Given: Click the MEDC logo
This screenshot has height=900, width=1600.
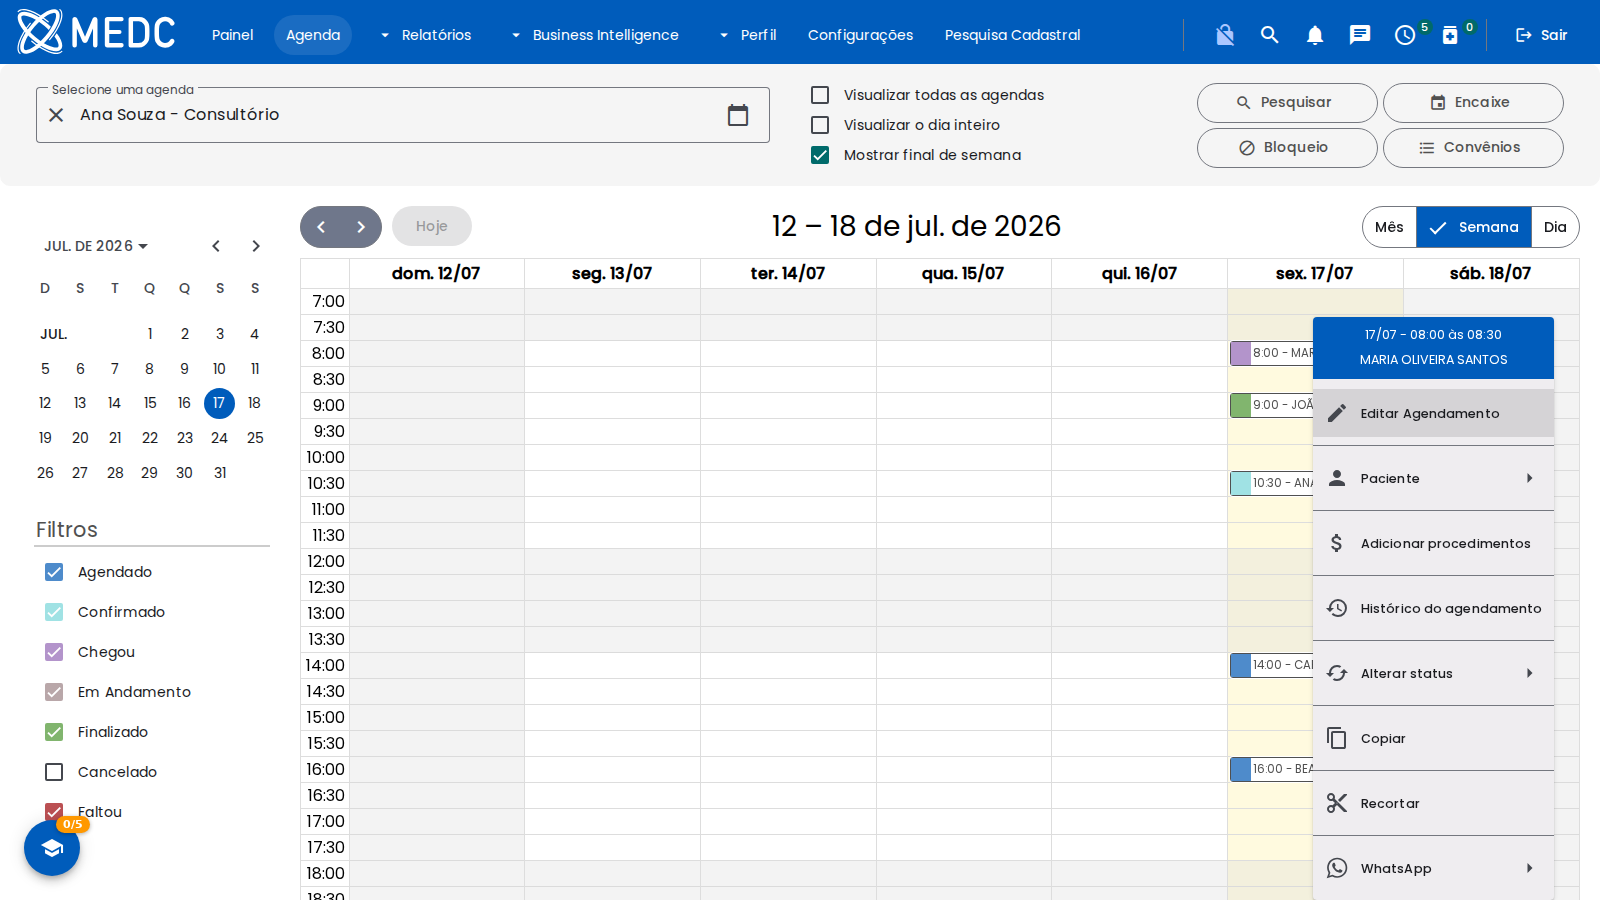Looking at the screenshot, I should [96, 32].
